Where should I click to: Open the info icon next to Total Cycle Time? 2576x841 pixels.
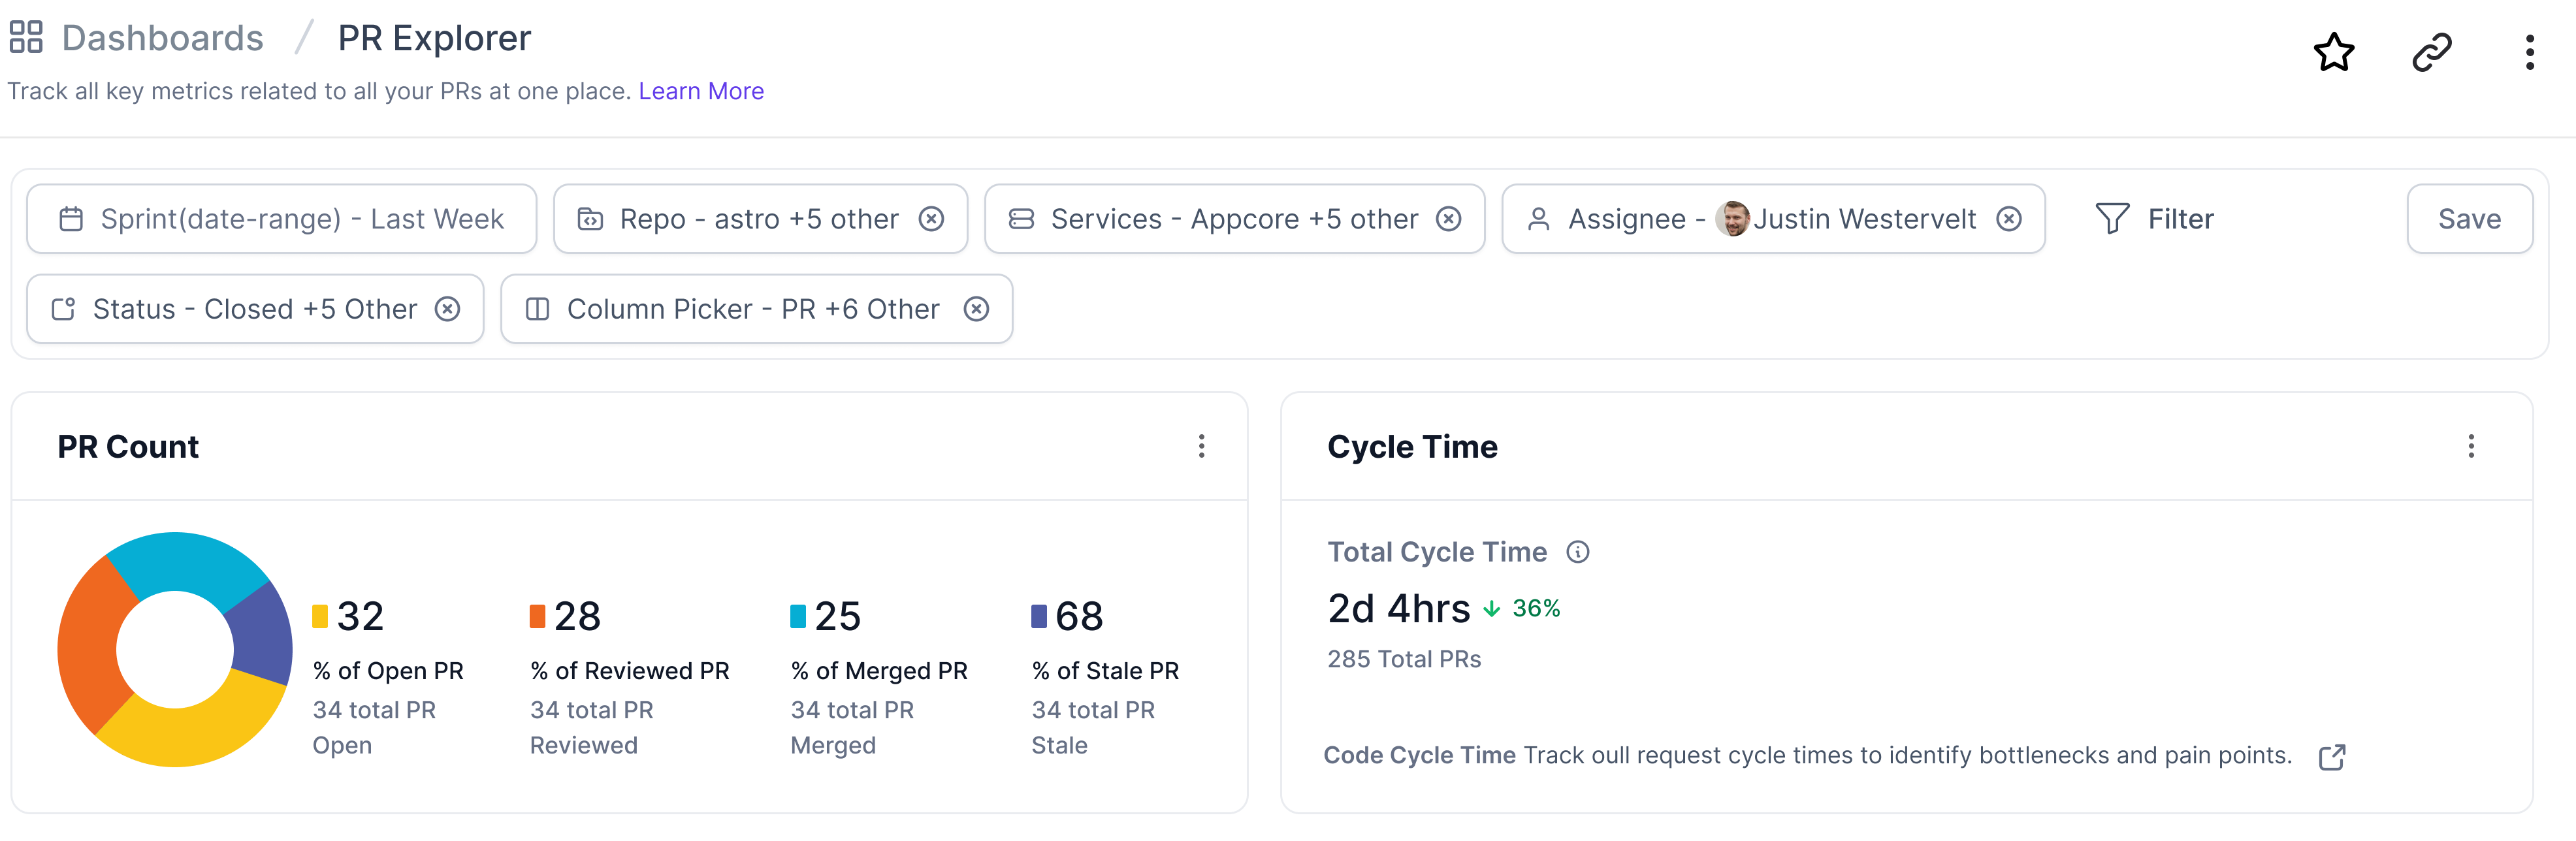click(x=1578, y=551)
